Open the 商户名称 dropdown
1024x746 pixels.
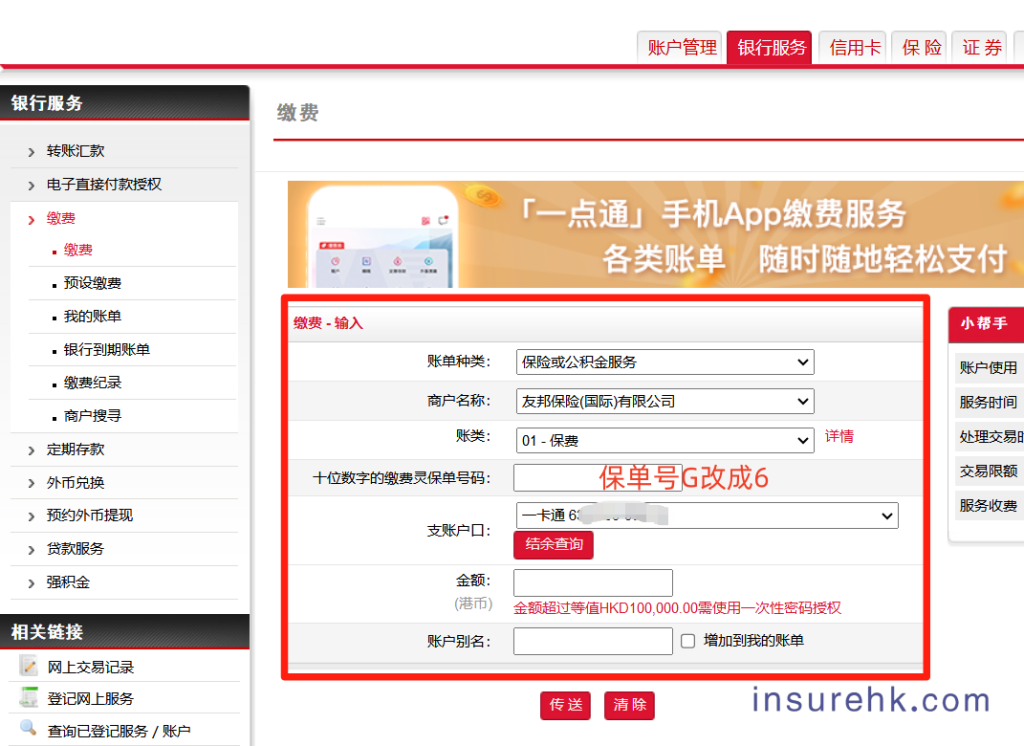point(665,402)
